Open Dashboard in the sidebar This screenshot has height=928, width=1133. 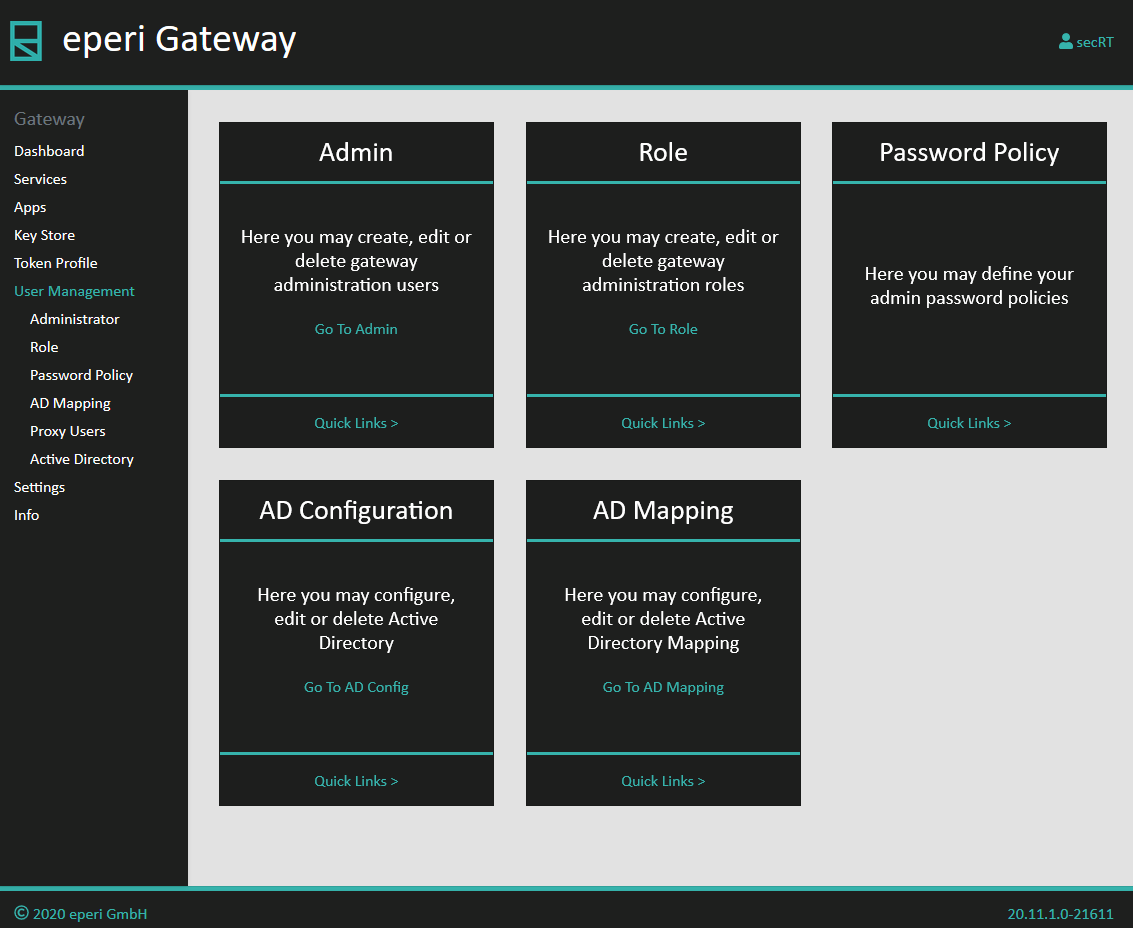tap(49, 151)
